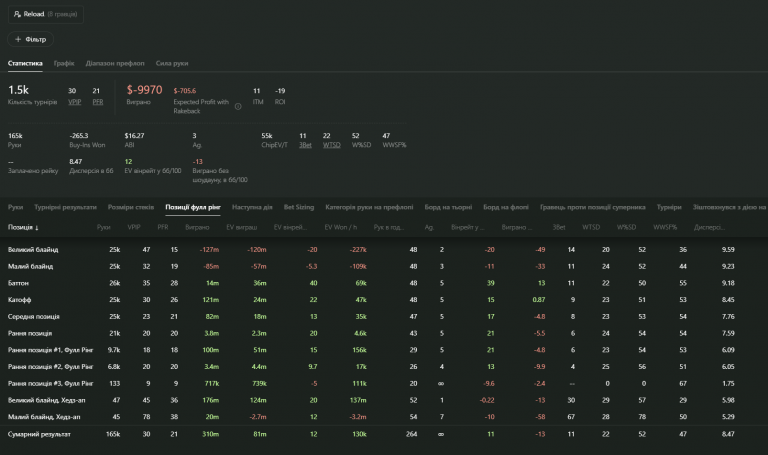Click the Баттон row label
The height and width of the screenshot is (455, 768).
click(18, 283)
